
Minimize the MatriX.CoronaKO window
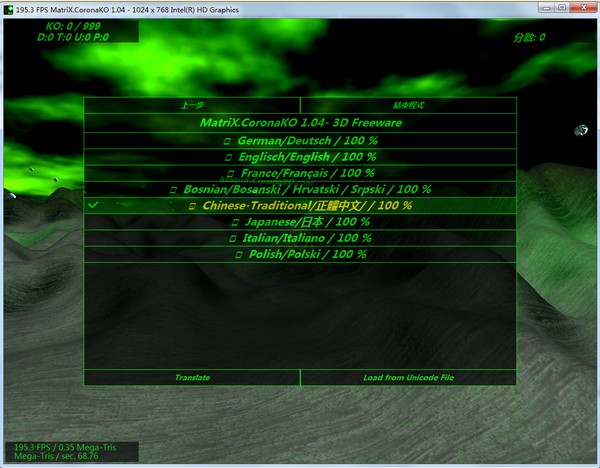[546, 7]
